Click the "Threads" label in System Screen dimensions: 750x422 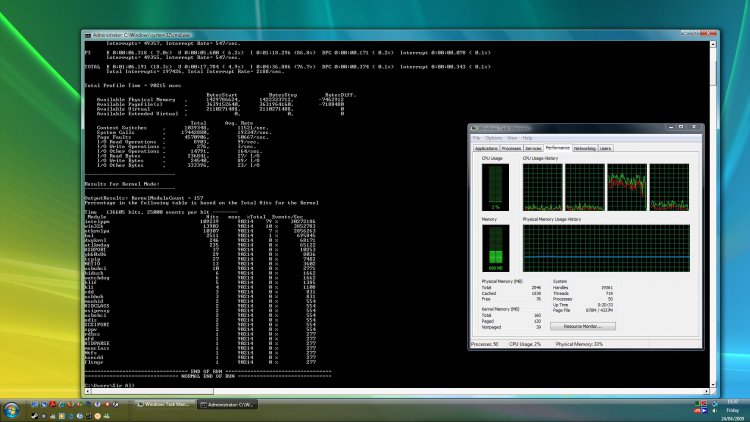click(x=561, y=293)
